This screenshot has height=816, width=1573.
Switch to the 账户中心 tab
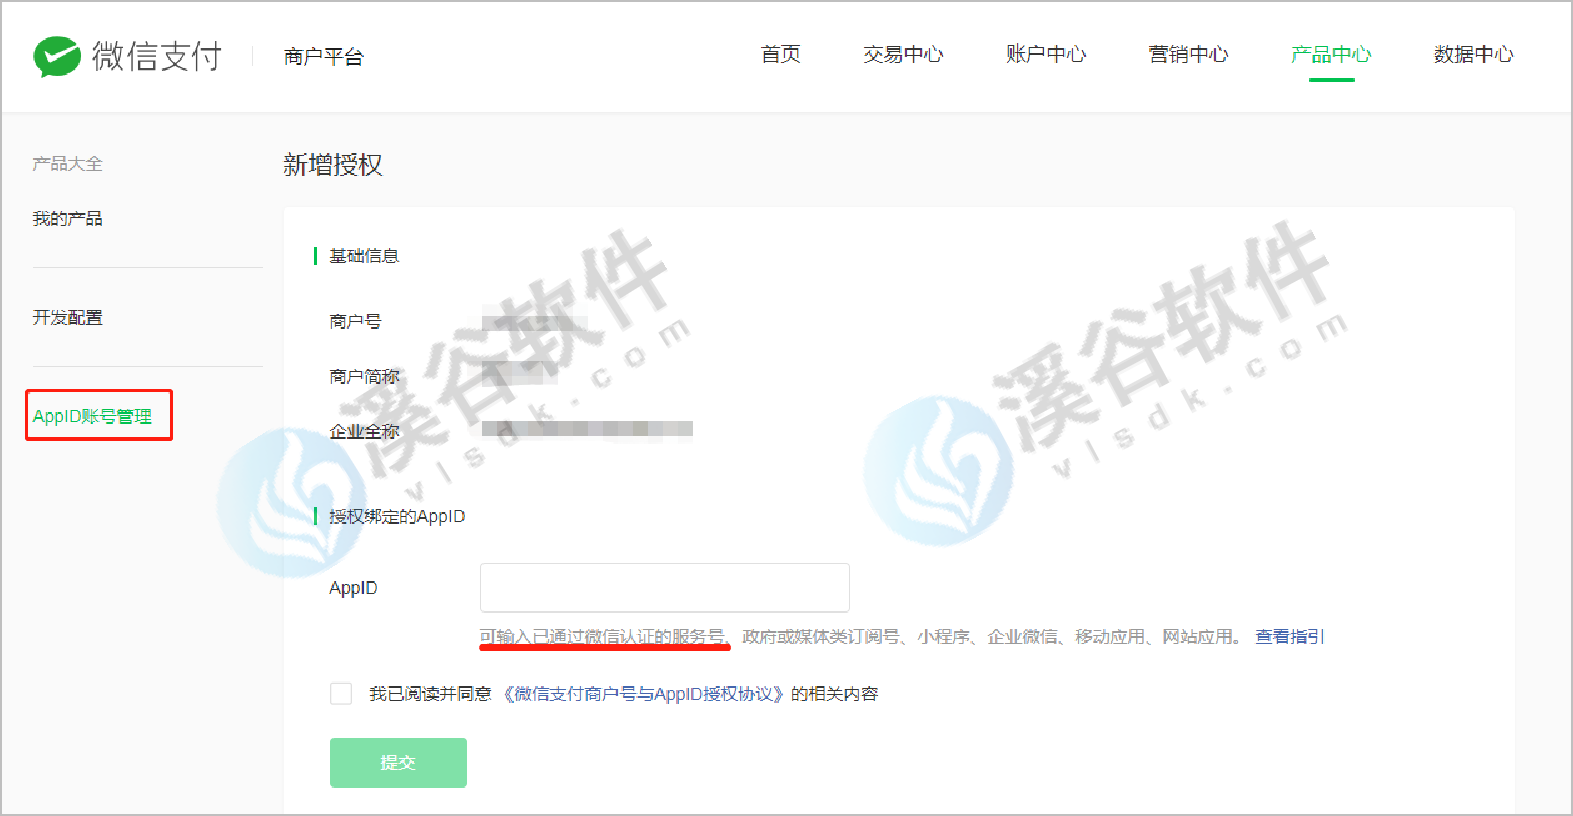point(1046,54)
